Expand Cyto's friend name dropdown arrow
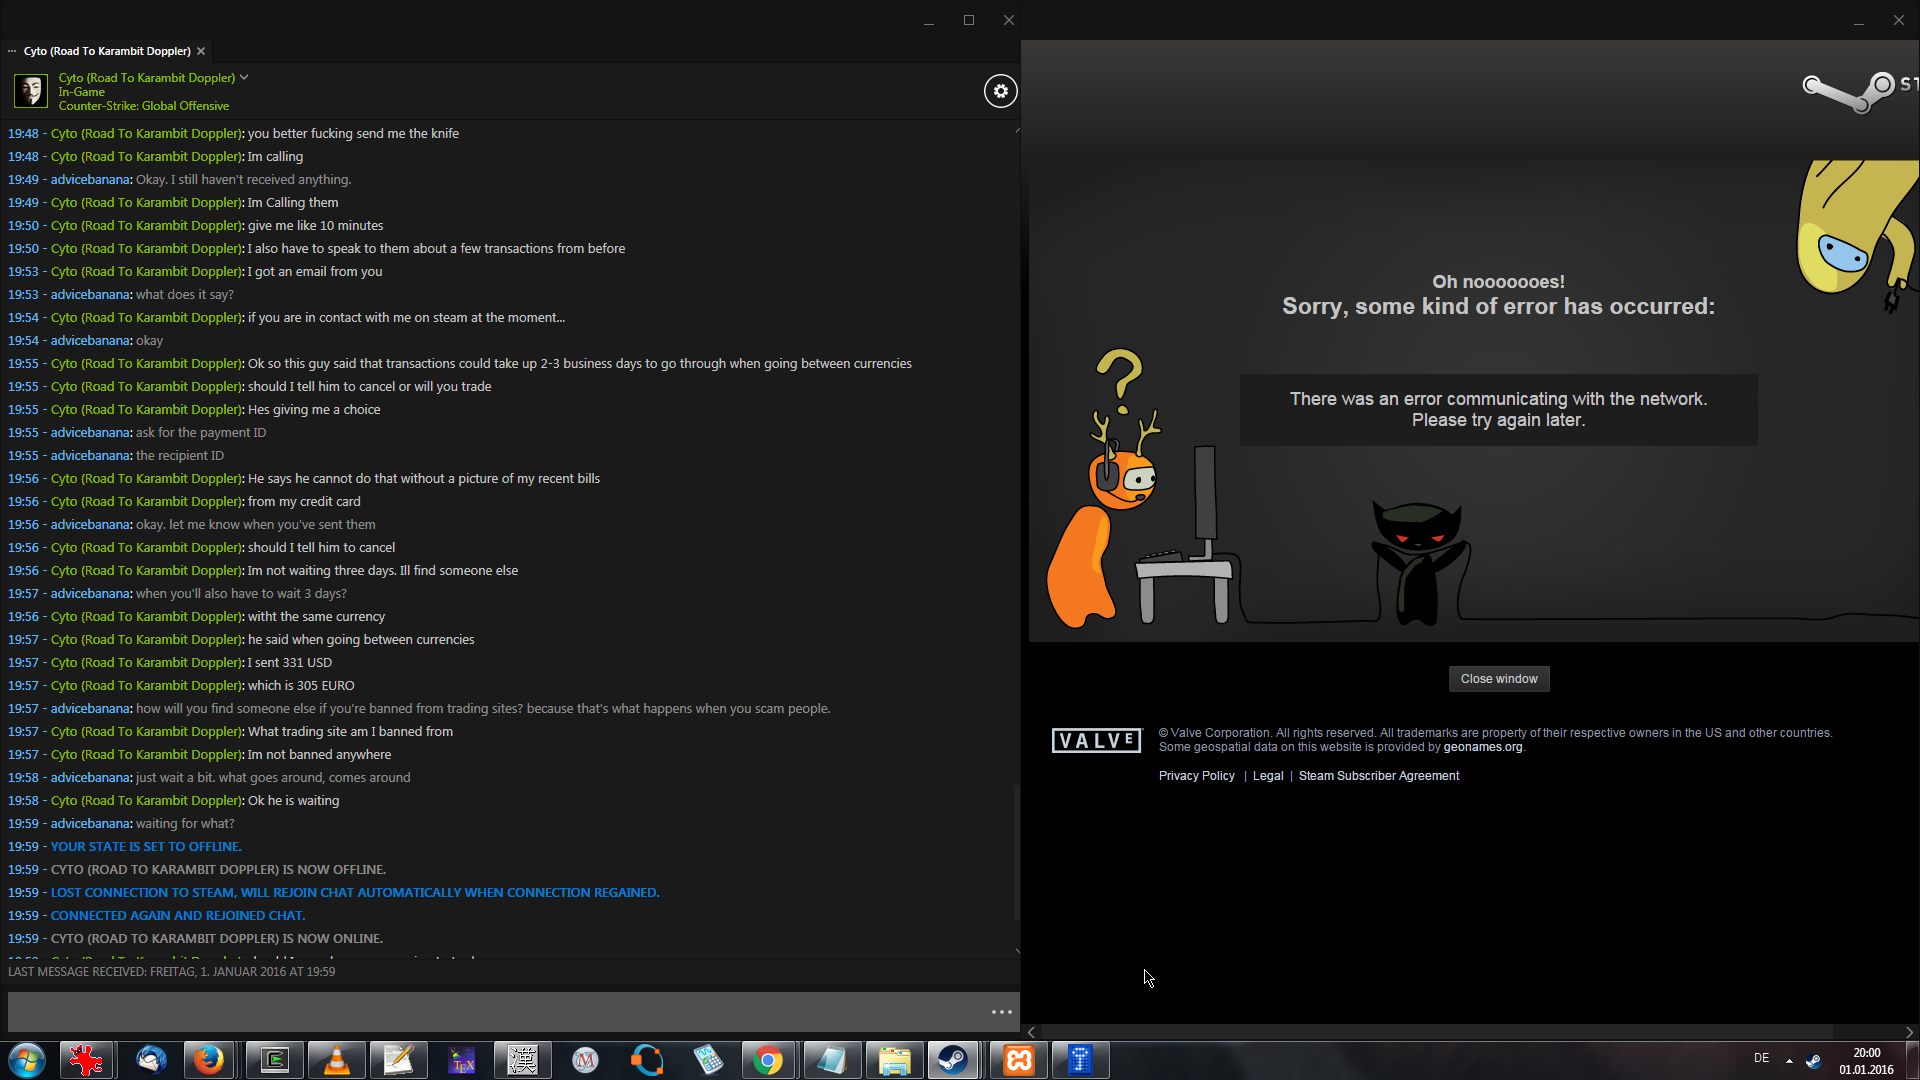 pyautogui.click(x=244, y=77)
